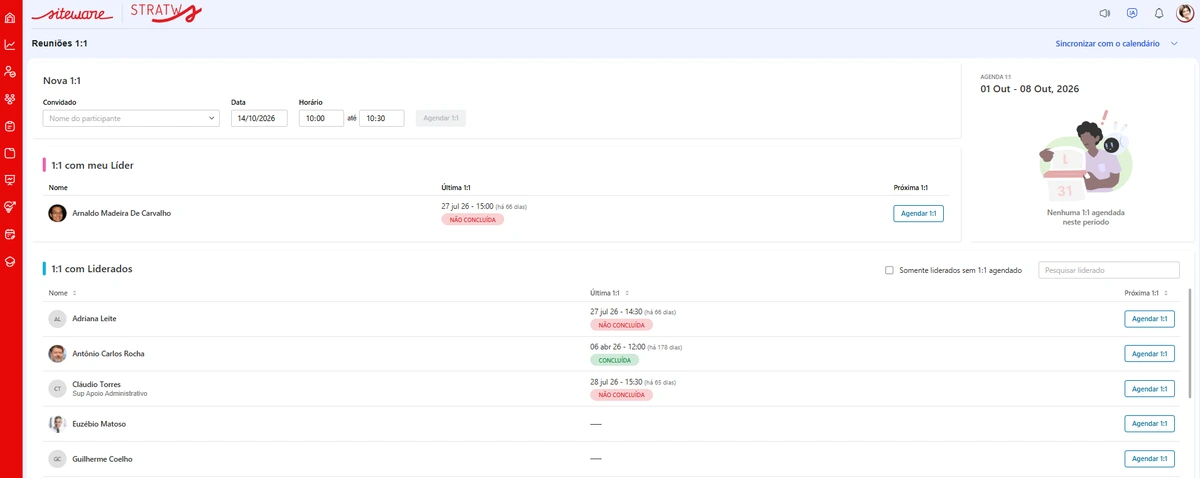Open the lightbulb ideas icon in sidebar
Image resolution: width=1200 pixels, height=478 pixels.
[10, 207]
